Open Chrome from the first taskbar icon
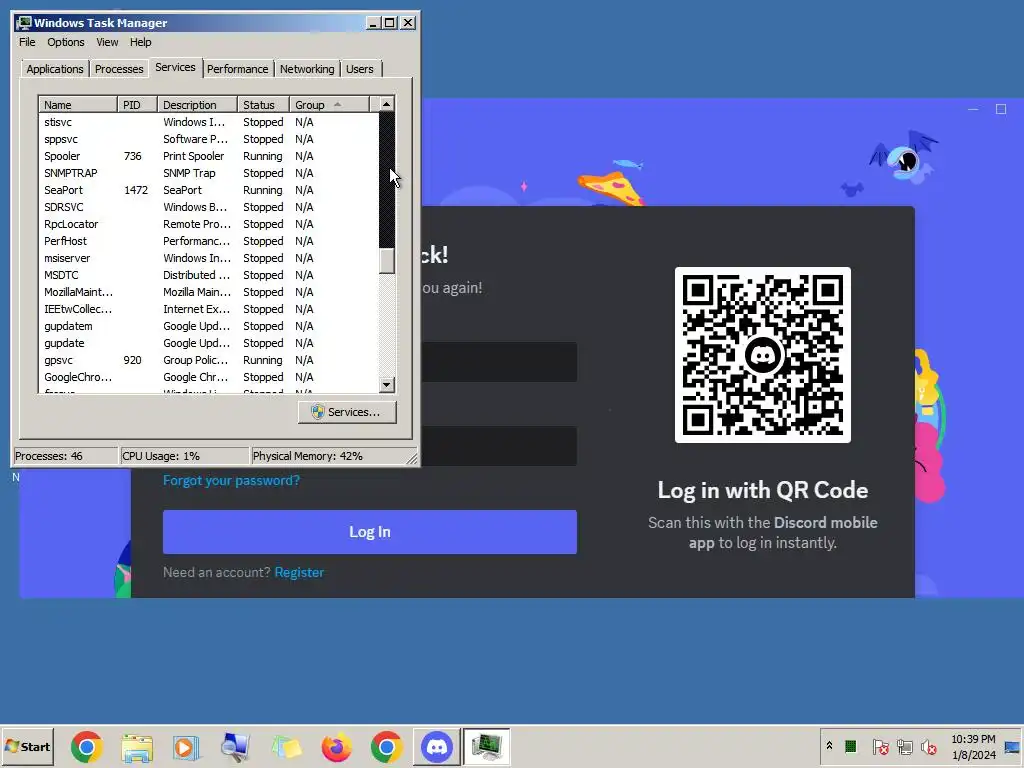This screenshot has width=1024, height=768. tap(87, 746)
